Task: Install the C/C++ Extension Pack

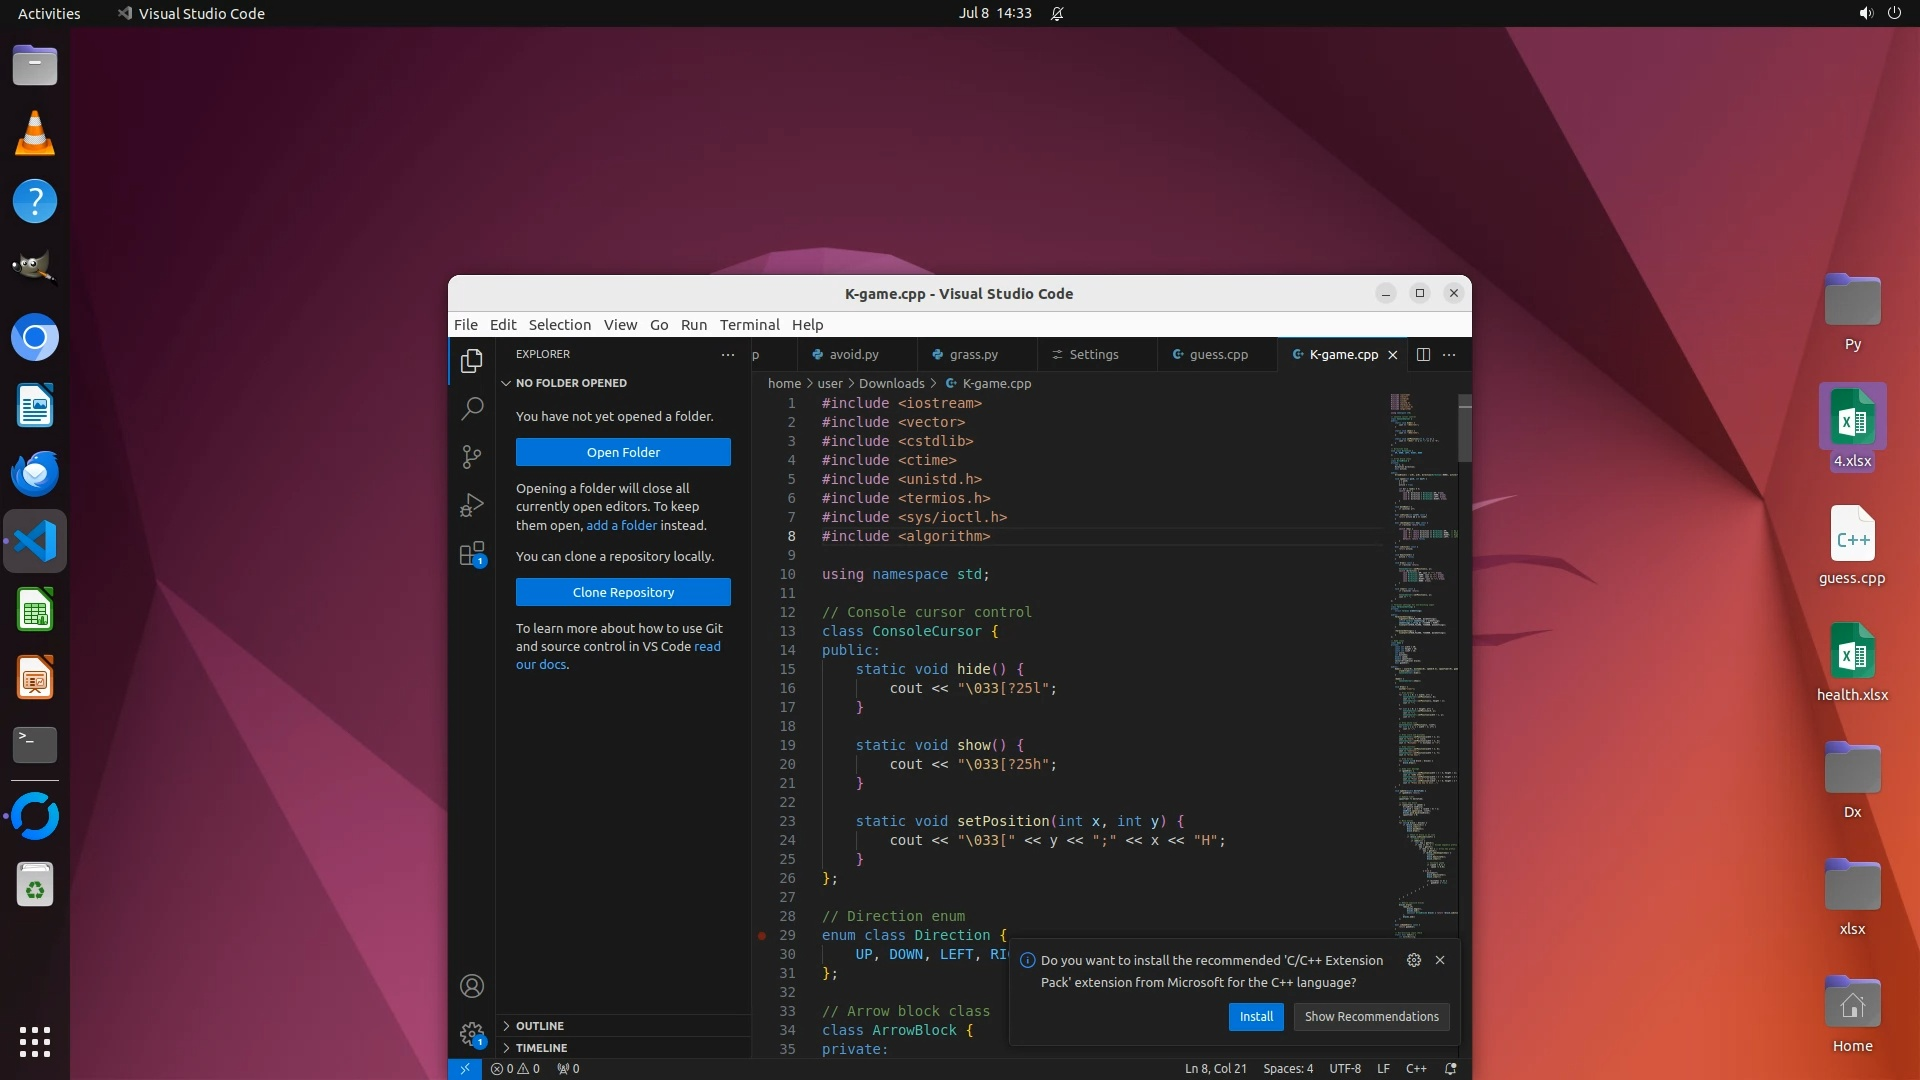Action: pos(1256,1016)
